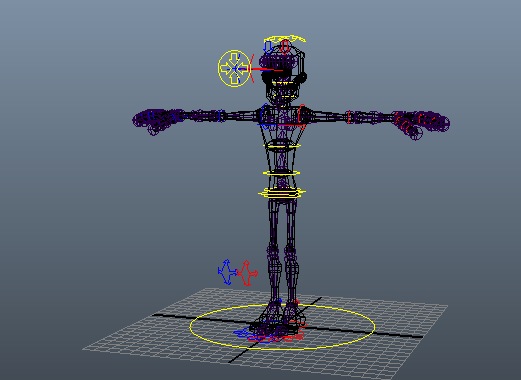The image size is (521, 380).
Task: Select the blue arrow control on top of head
Action: pyautogui.click(x=268, y=47)
